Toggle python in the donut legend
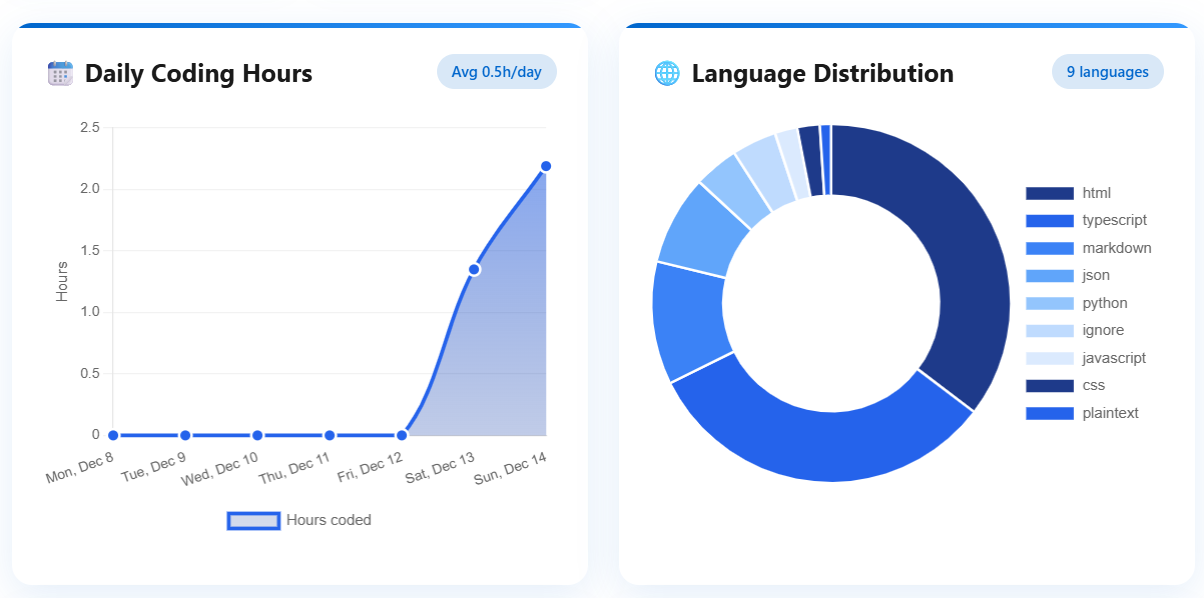Screen dimensions: 1204x598 click(x=1077, y=303)
